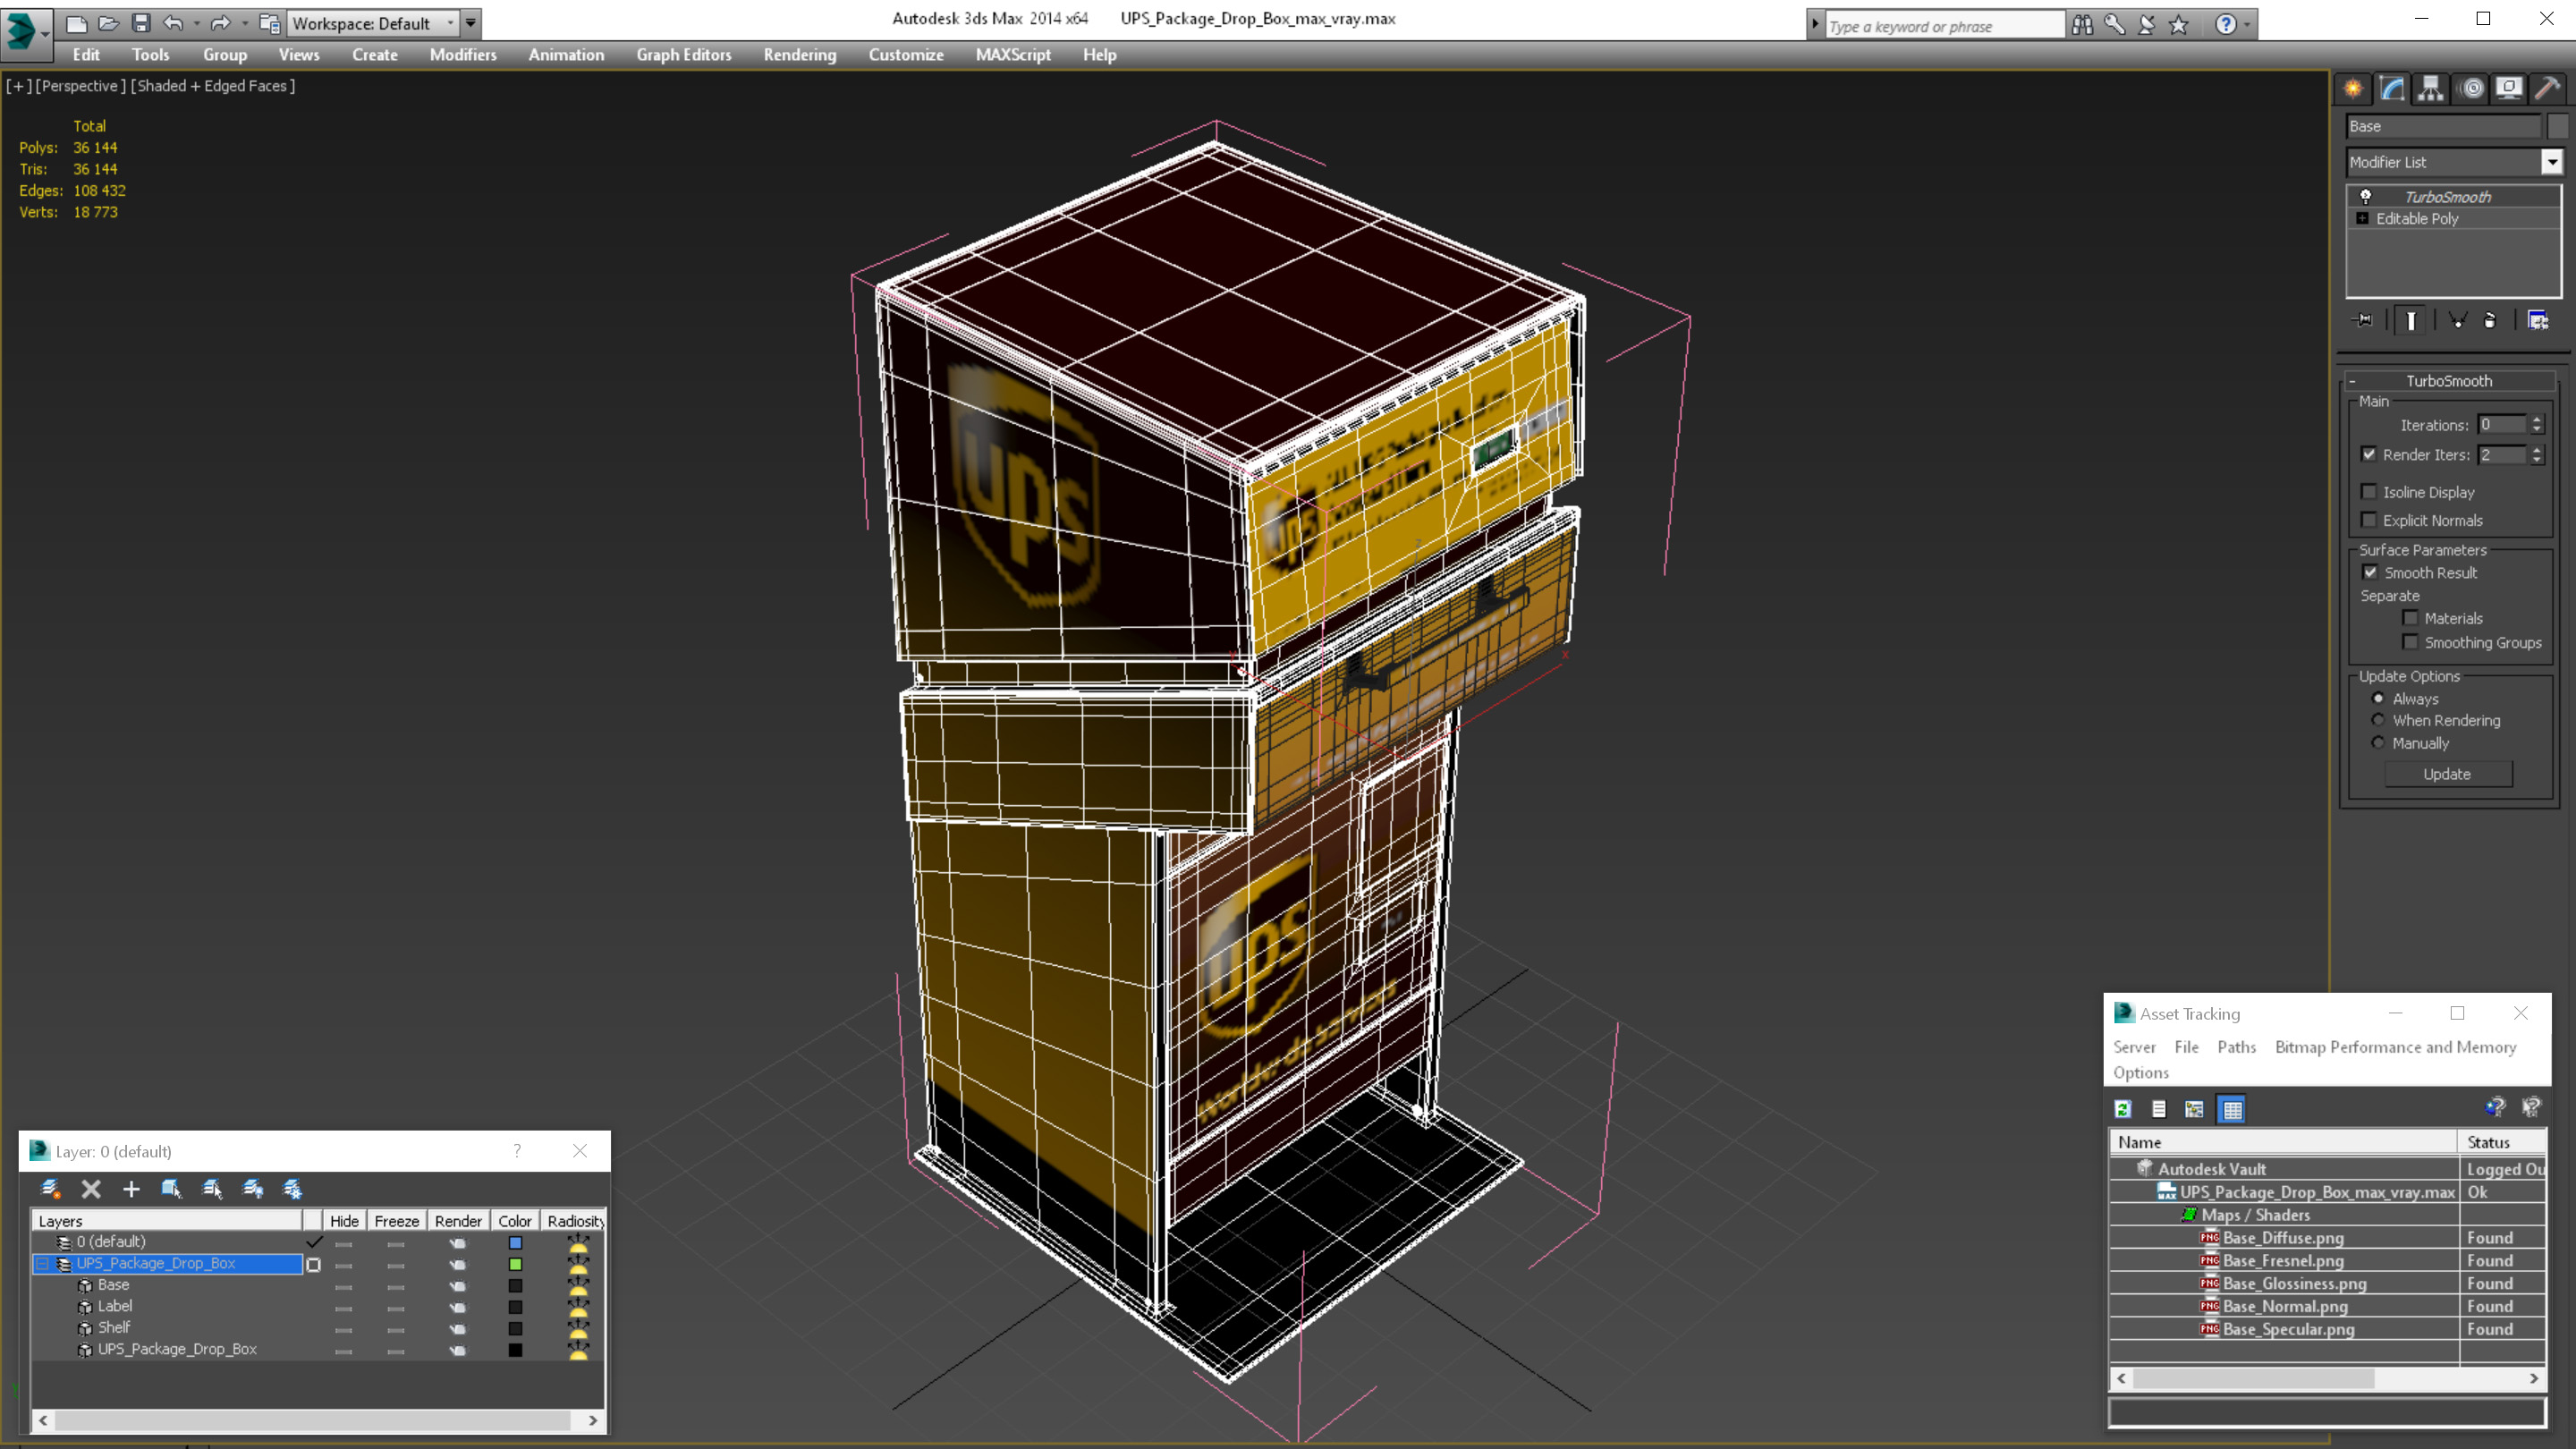
Task: Select the Manually update radio button
Action: click(2379, 742)
